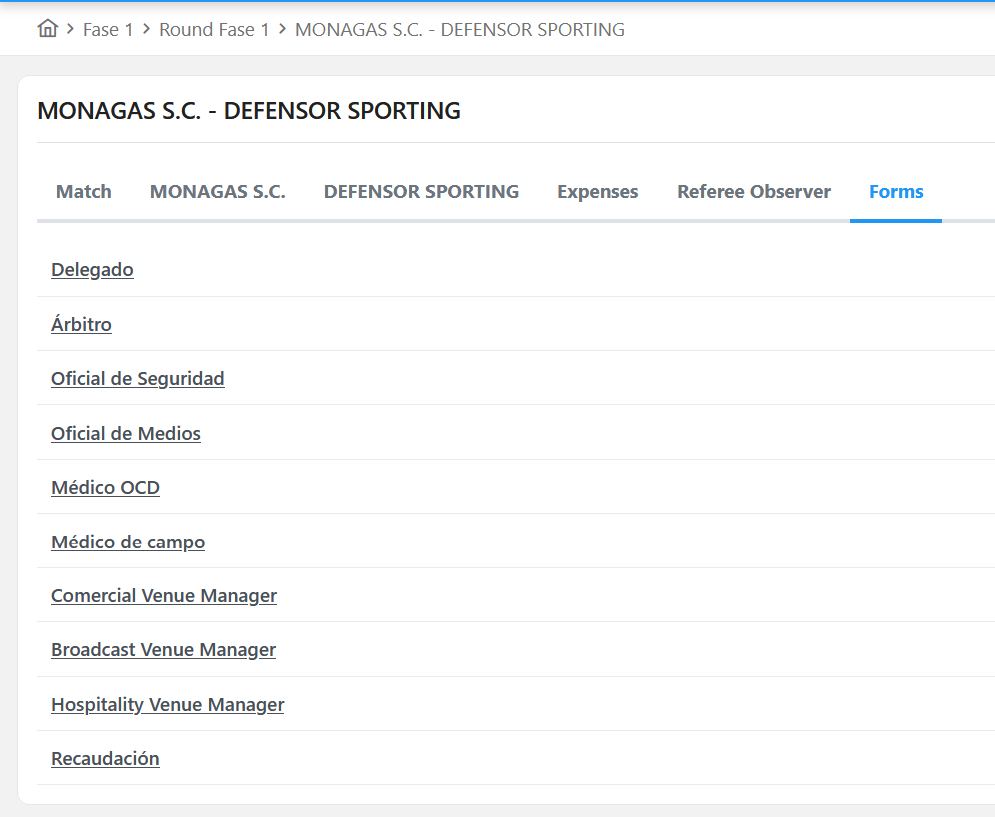
Task: Open the Oficial de Medios form
Action: click(126, 433)
